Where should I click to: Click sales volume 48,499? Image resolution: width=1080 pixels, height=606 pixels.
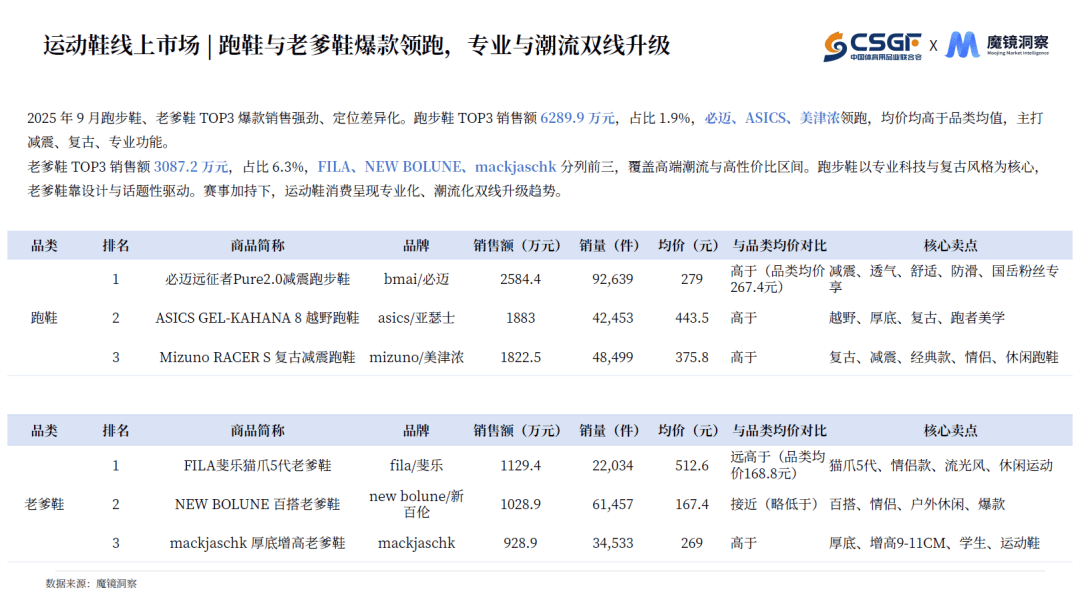tap(612, 357)
